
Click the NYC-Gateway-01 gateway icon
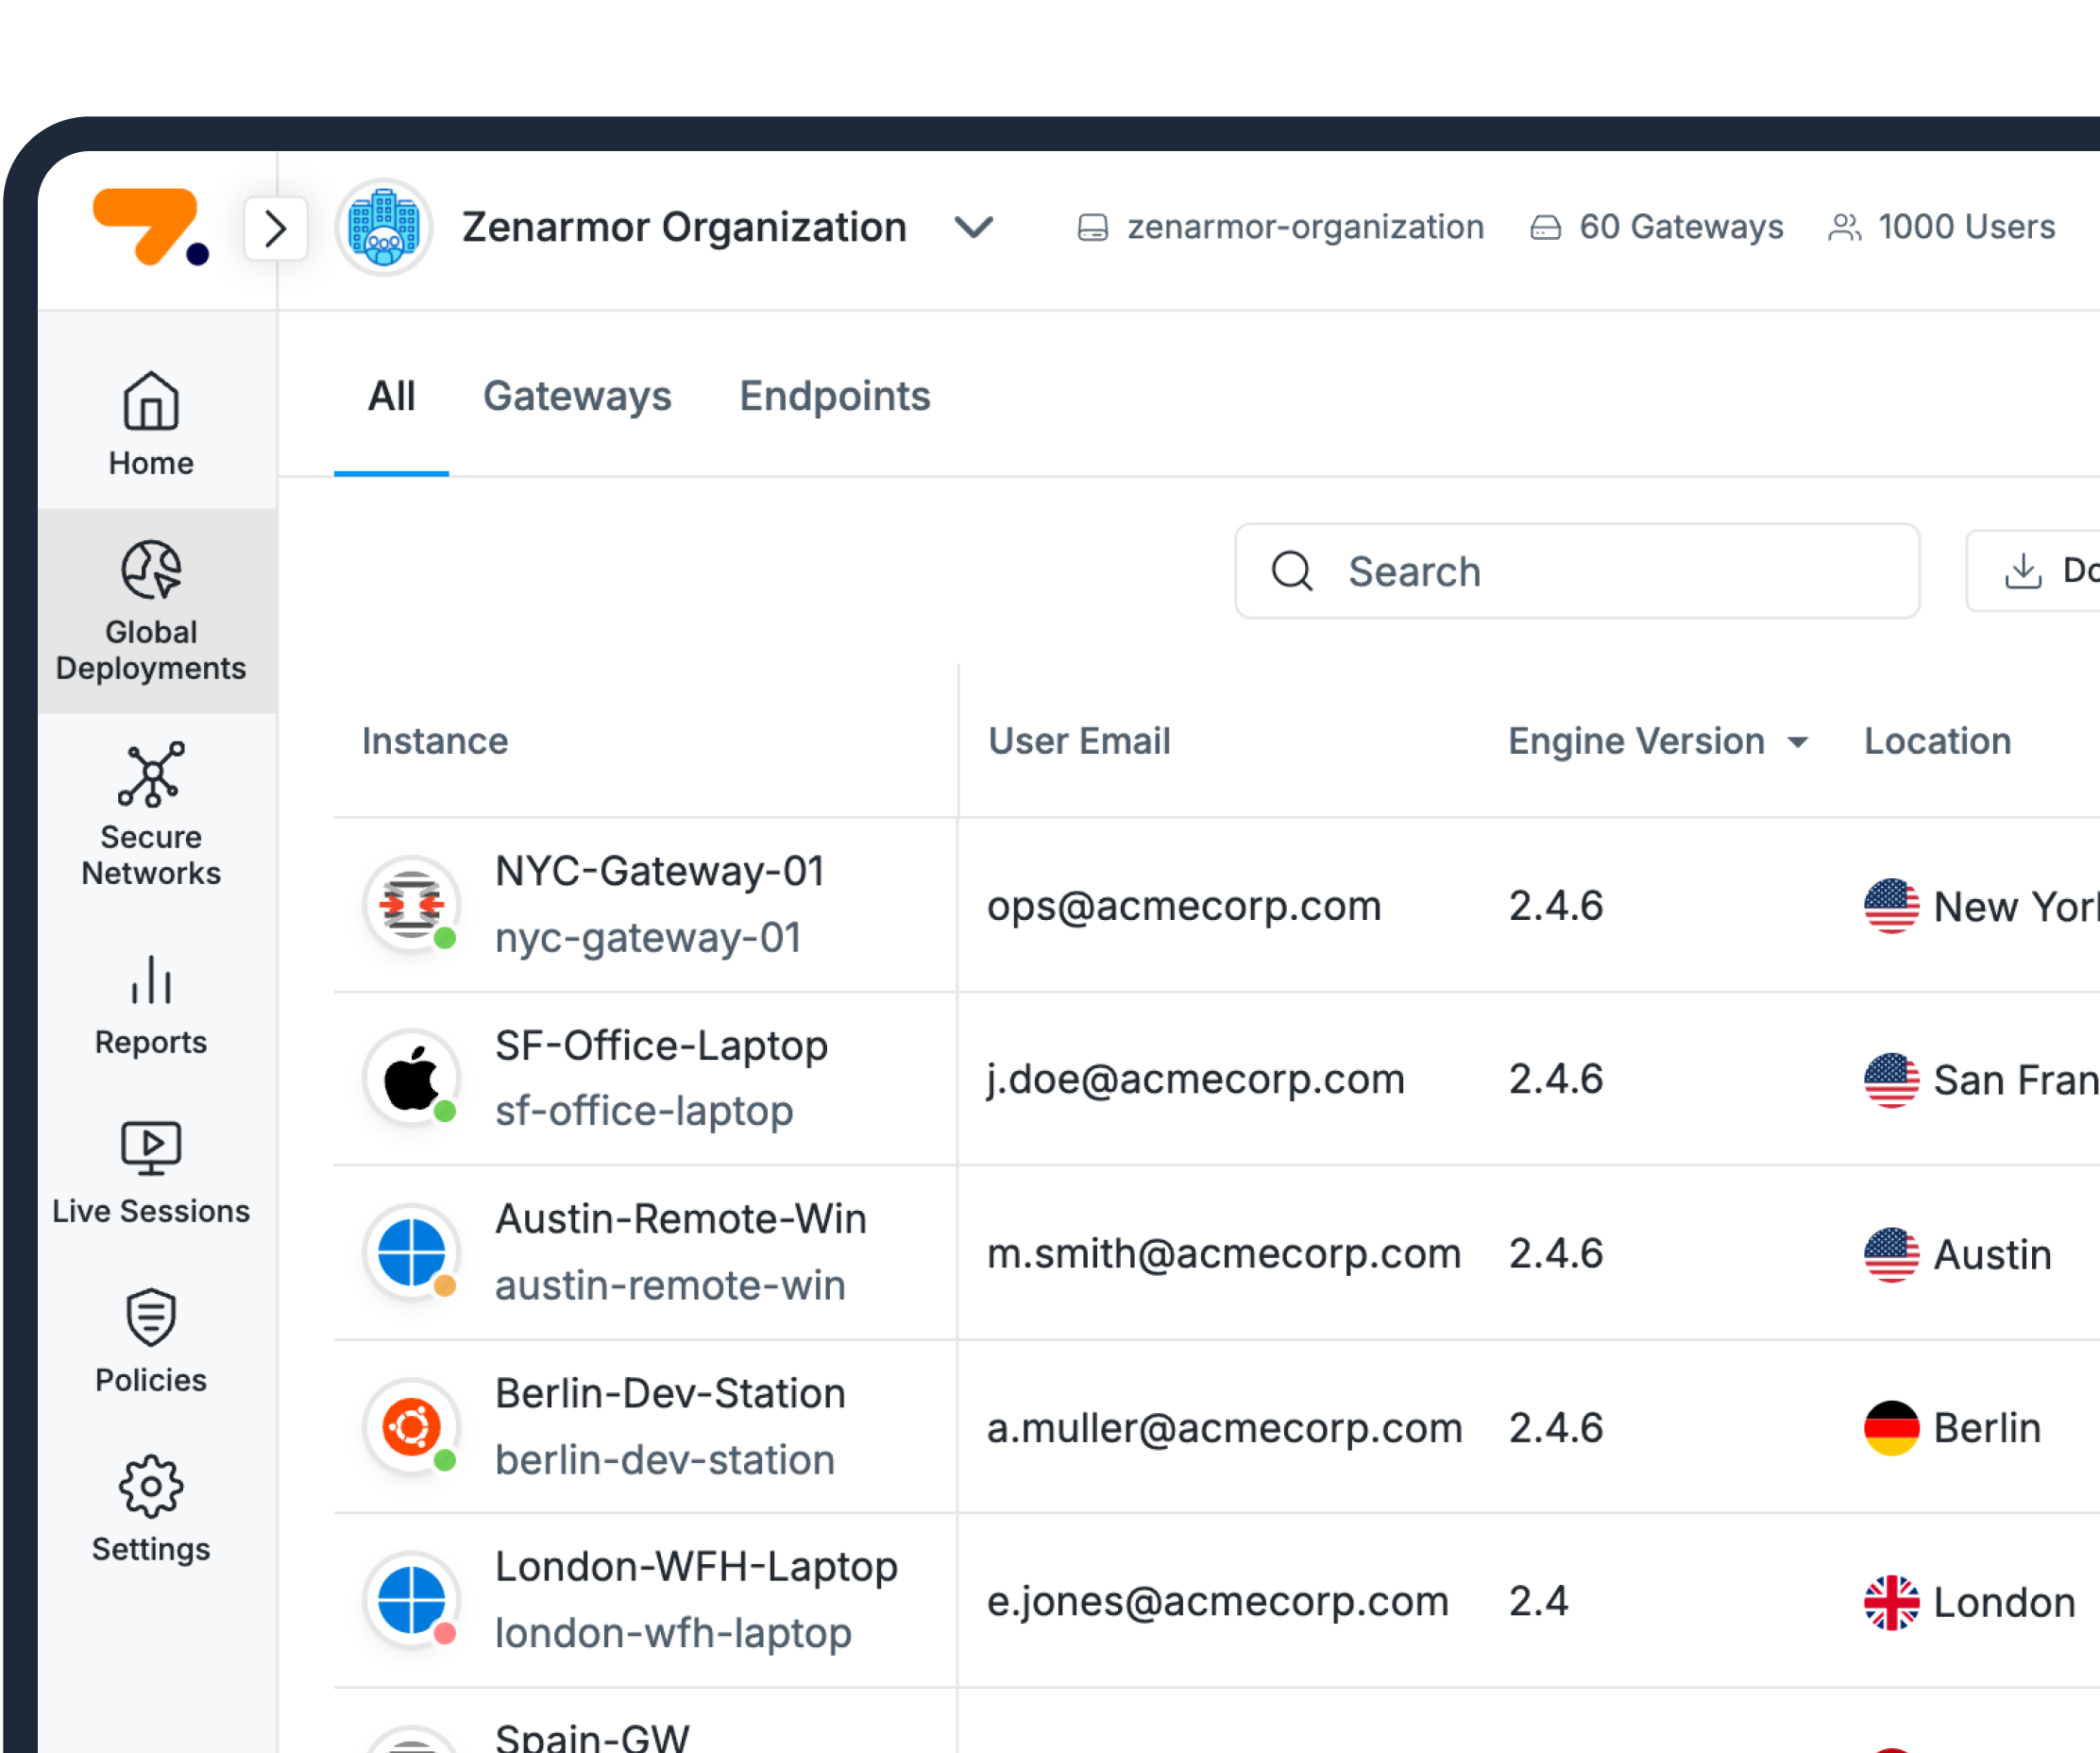pyautogui.click(x=411, y=905)
